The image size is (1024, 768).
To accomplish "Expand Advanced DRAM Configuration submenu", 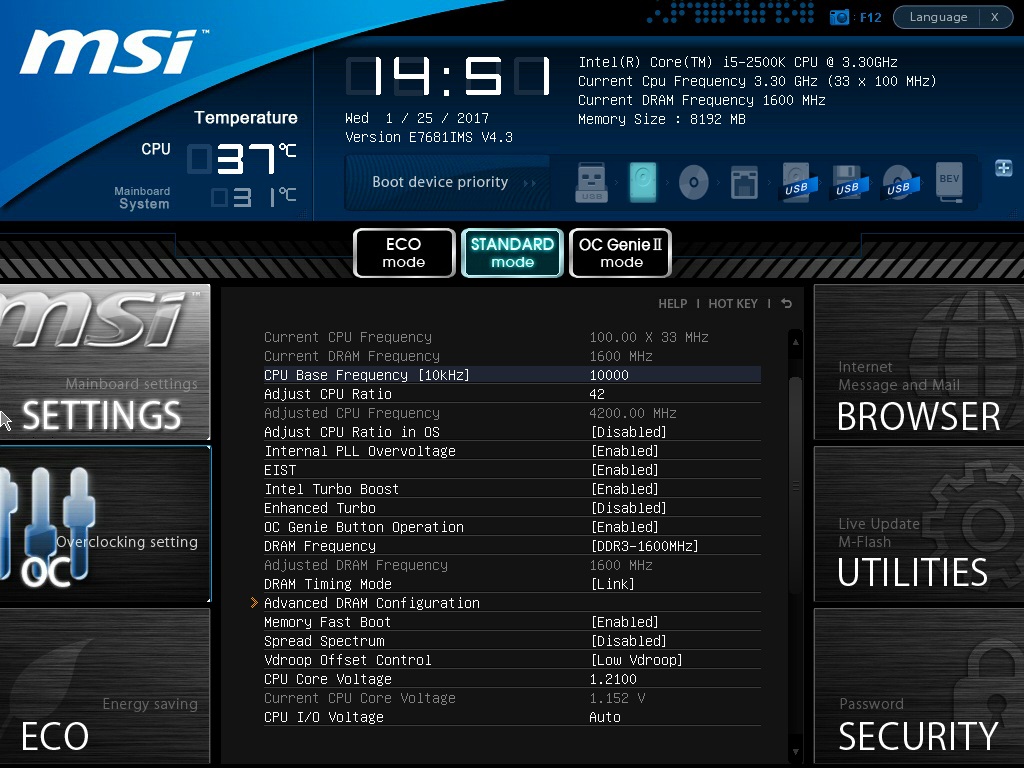I will pos(372,603).
